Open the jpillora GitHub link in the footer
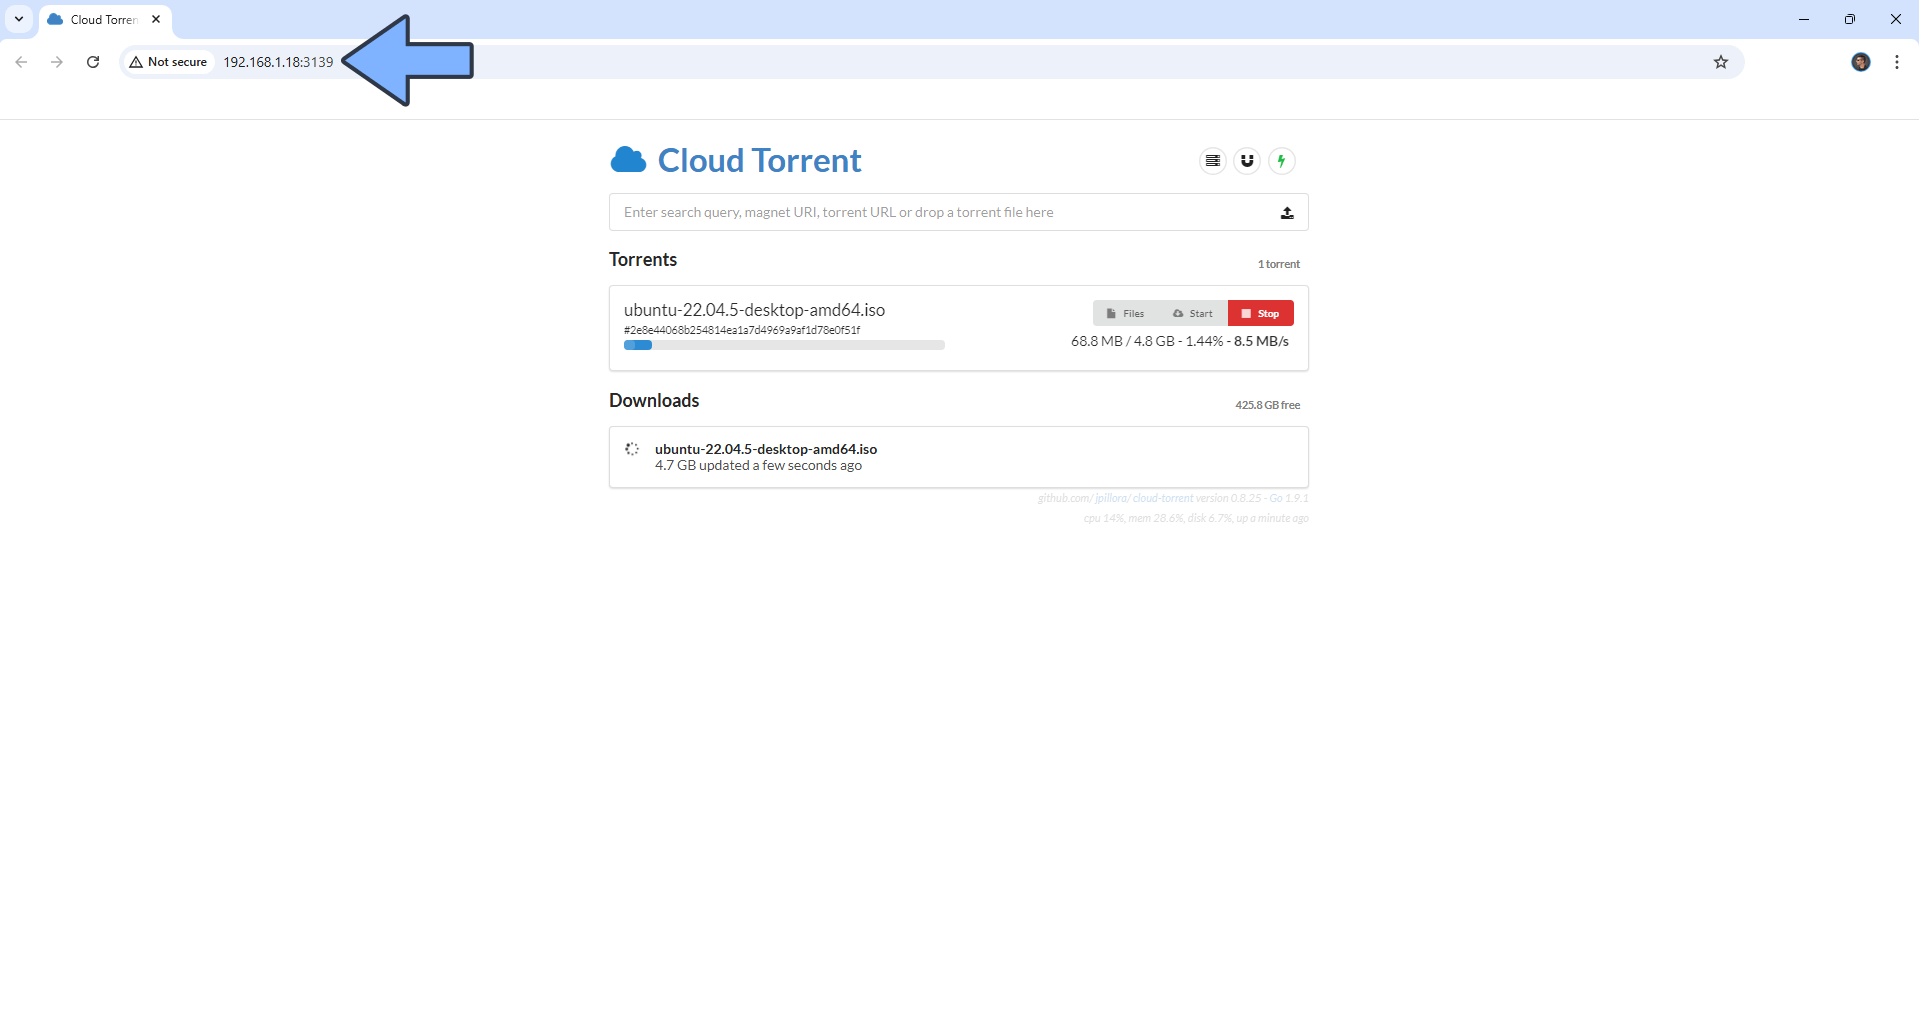This screenshot has height=1022, width=1919. click(1112, 498)
